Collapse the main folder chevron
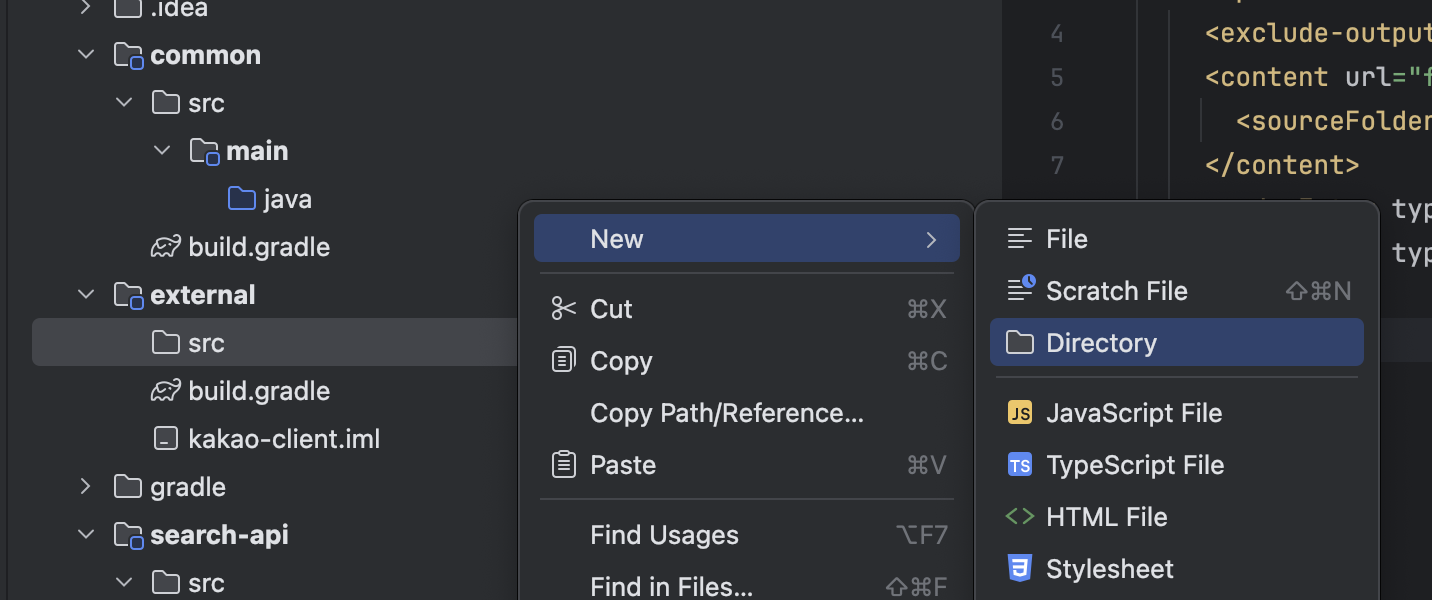The width and height of the screenshot is (1432, 600). (162, 151)
